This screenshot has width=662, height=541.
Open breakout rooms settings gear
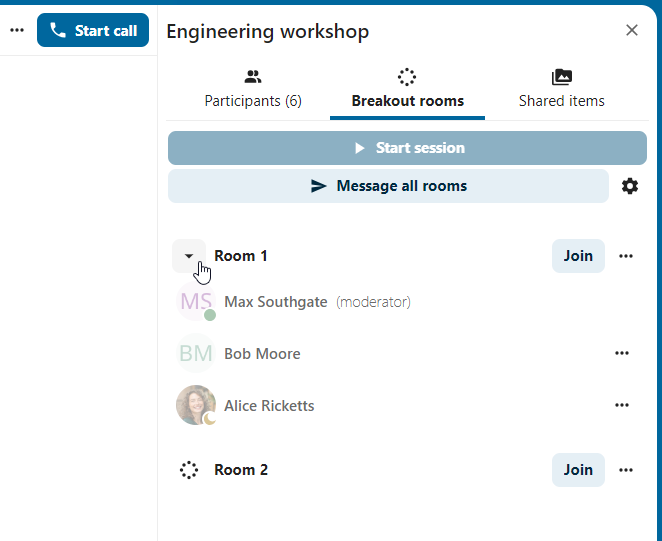(630, 186)
